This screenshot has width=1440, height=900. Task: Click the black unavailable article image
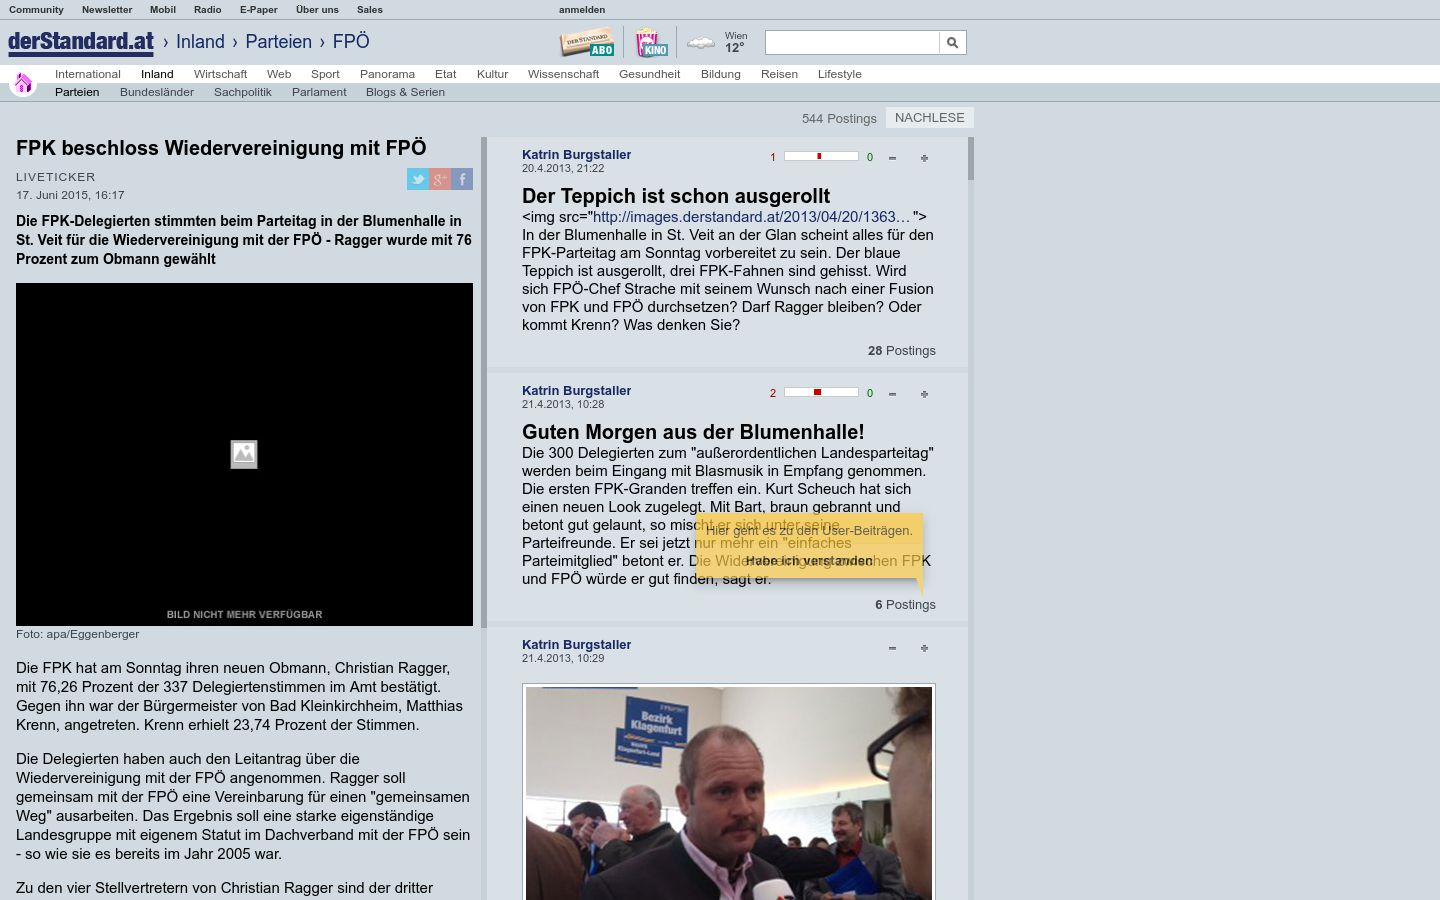click(244, 454)
